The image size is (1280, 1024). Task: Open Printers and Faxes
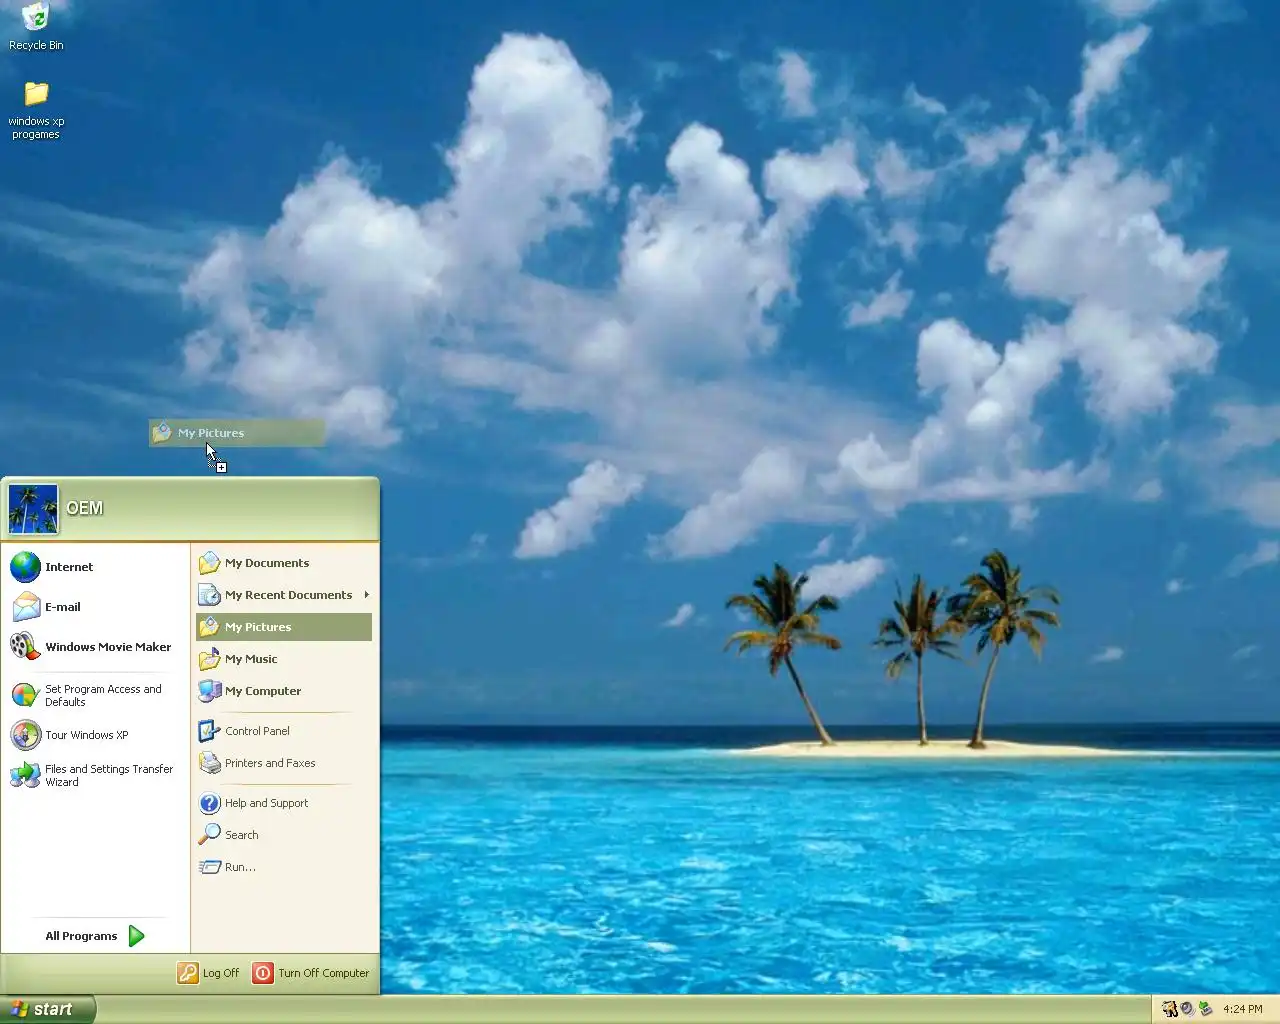(284, 763)
